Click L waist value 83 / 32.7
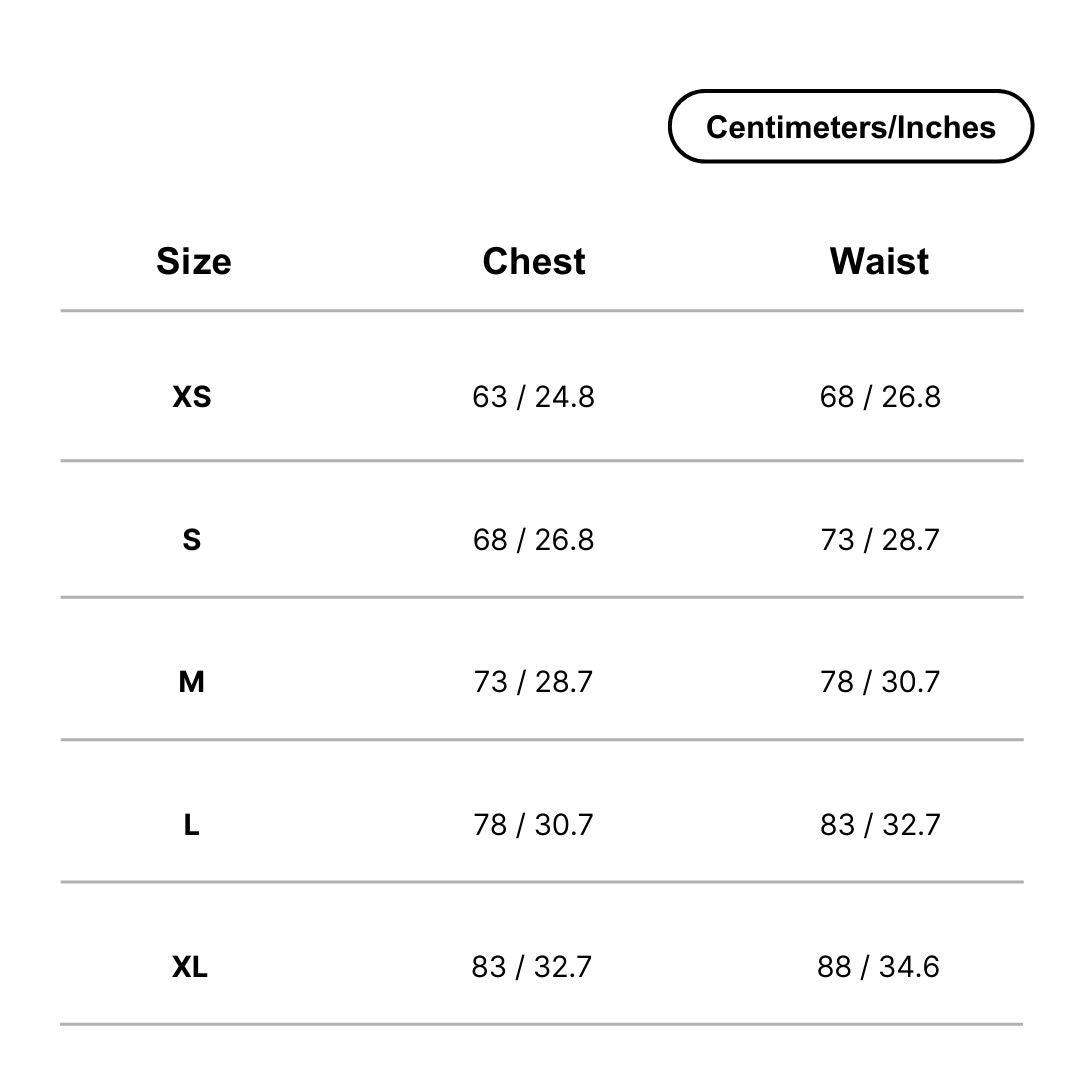This screenshot has width=1080, height=1080. coord(880,824)
